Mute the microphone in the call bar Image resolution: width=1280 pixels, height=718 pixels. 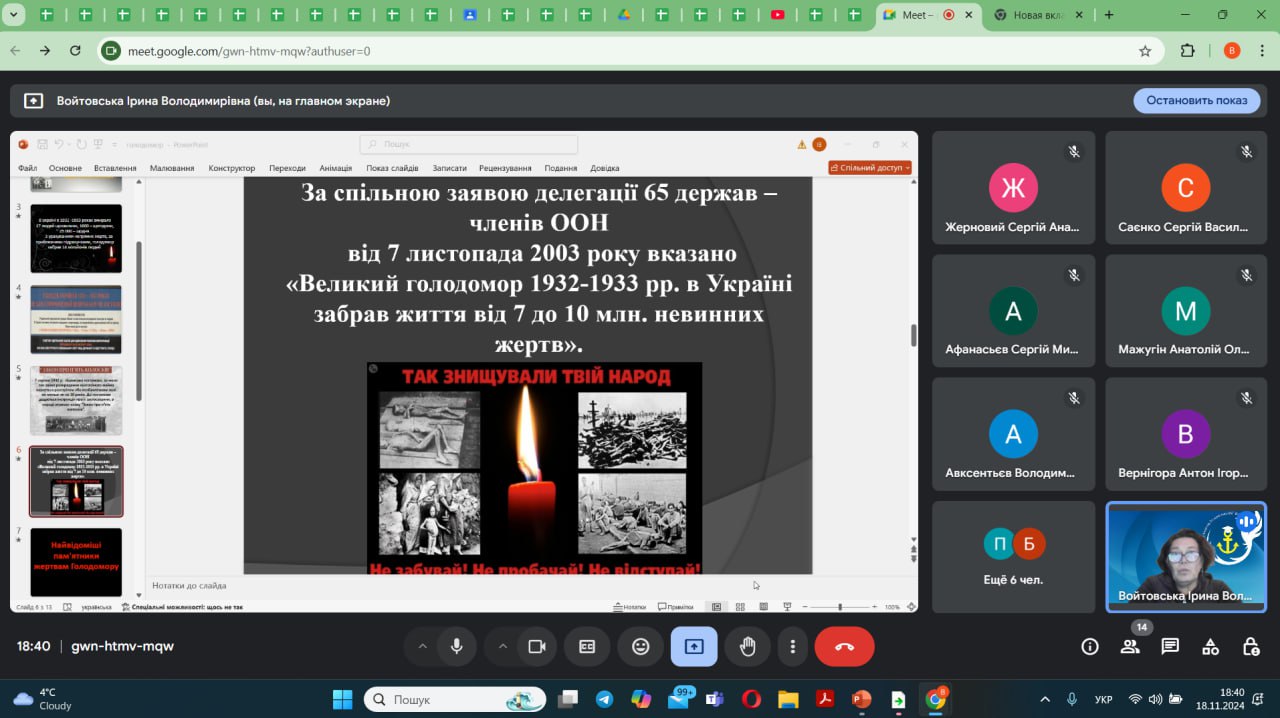[457, 646]
